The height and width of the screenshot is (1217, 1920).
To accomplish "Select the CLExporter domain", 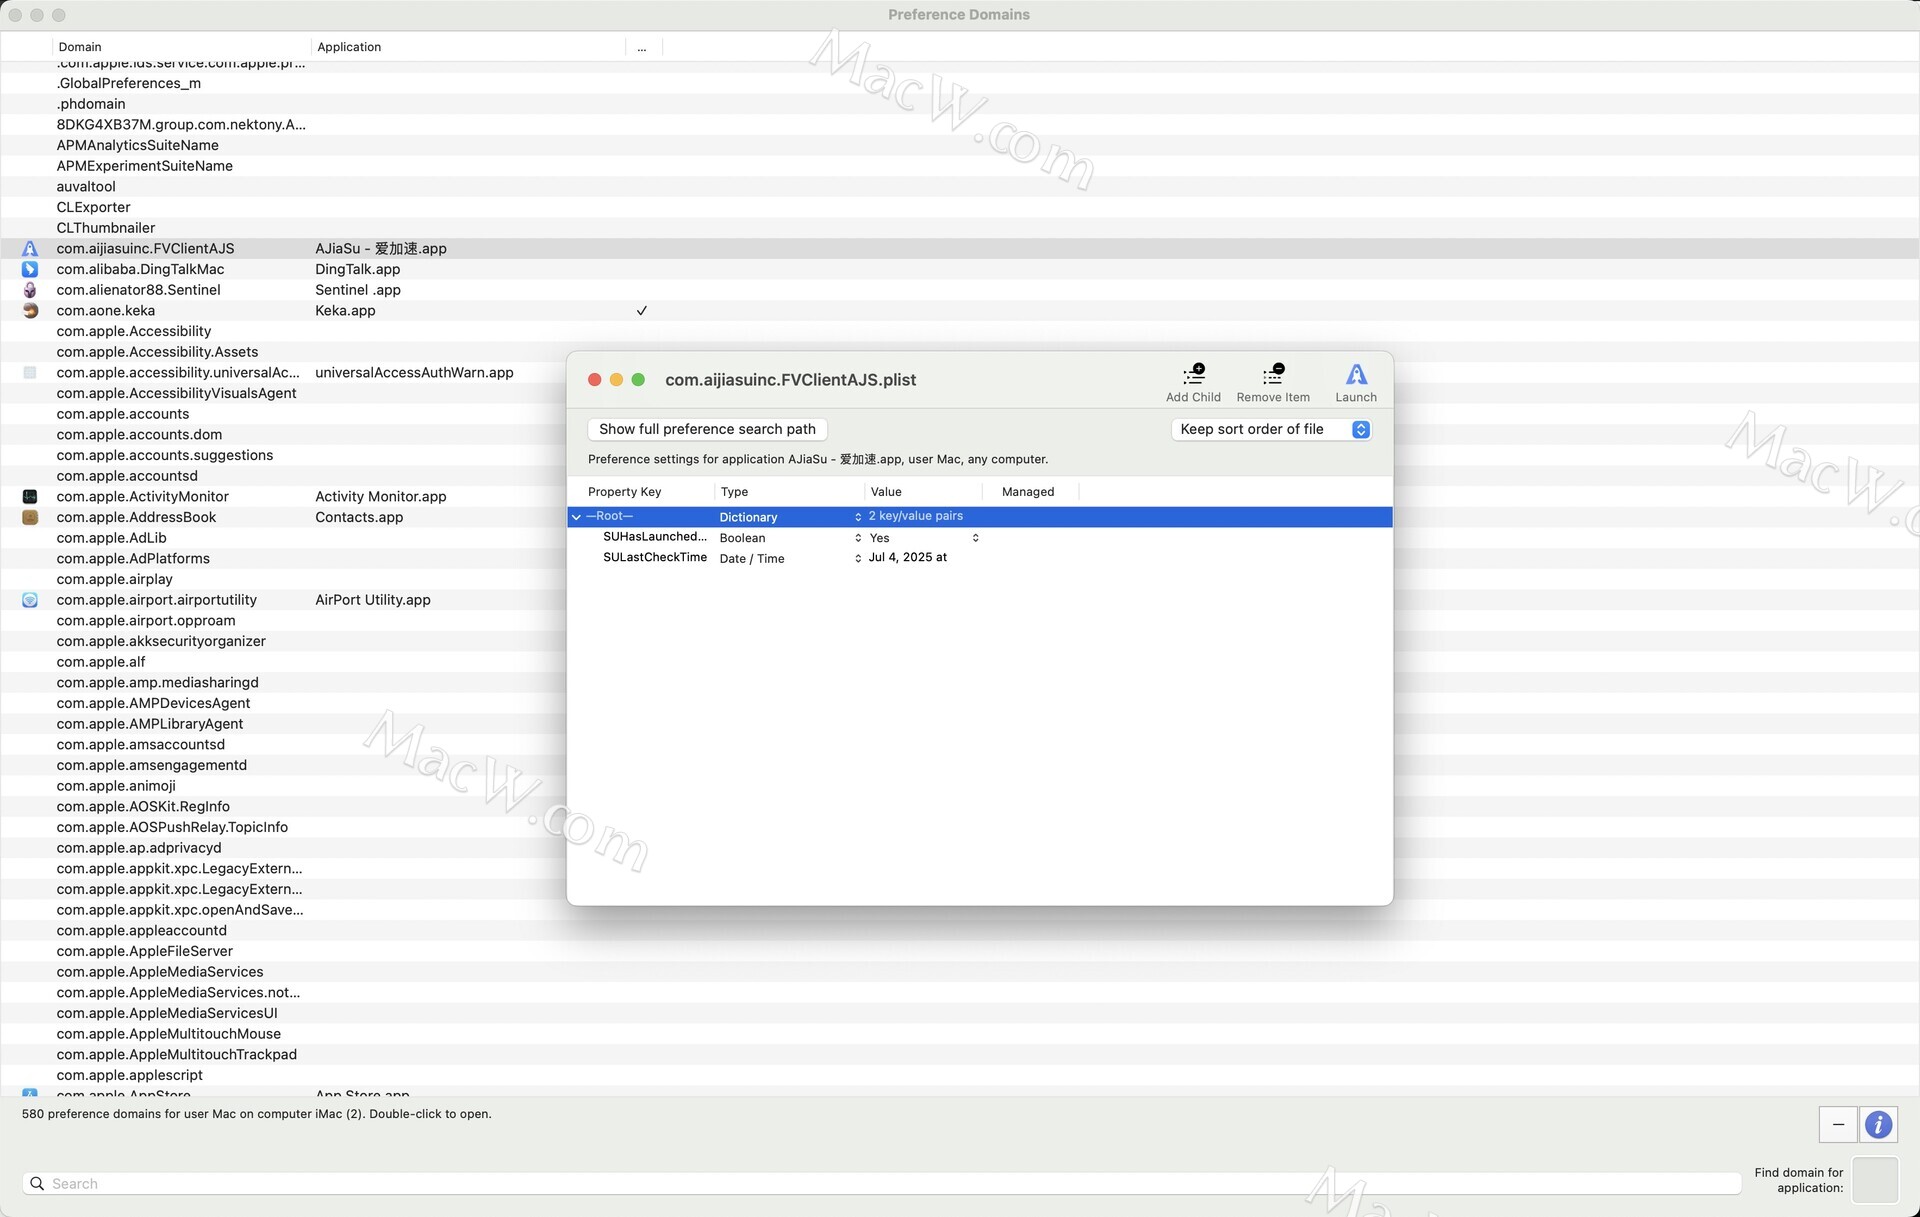I will pos(93,208).
